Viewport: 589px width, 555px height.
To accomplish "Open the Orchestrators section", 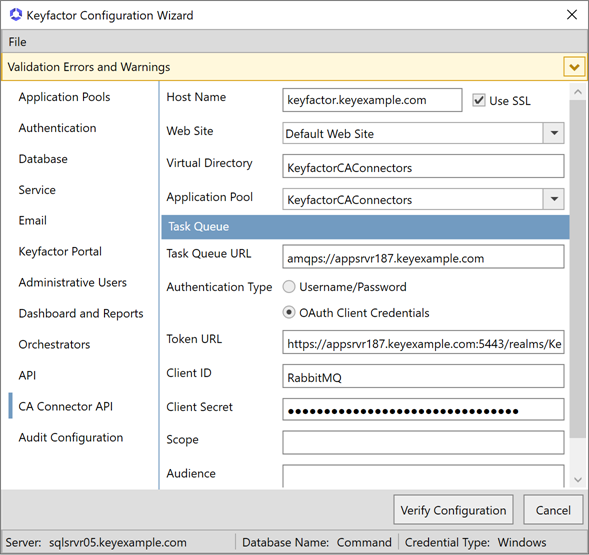I will (54, 345).
